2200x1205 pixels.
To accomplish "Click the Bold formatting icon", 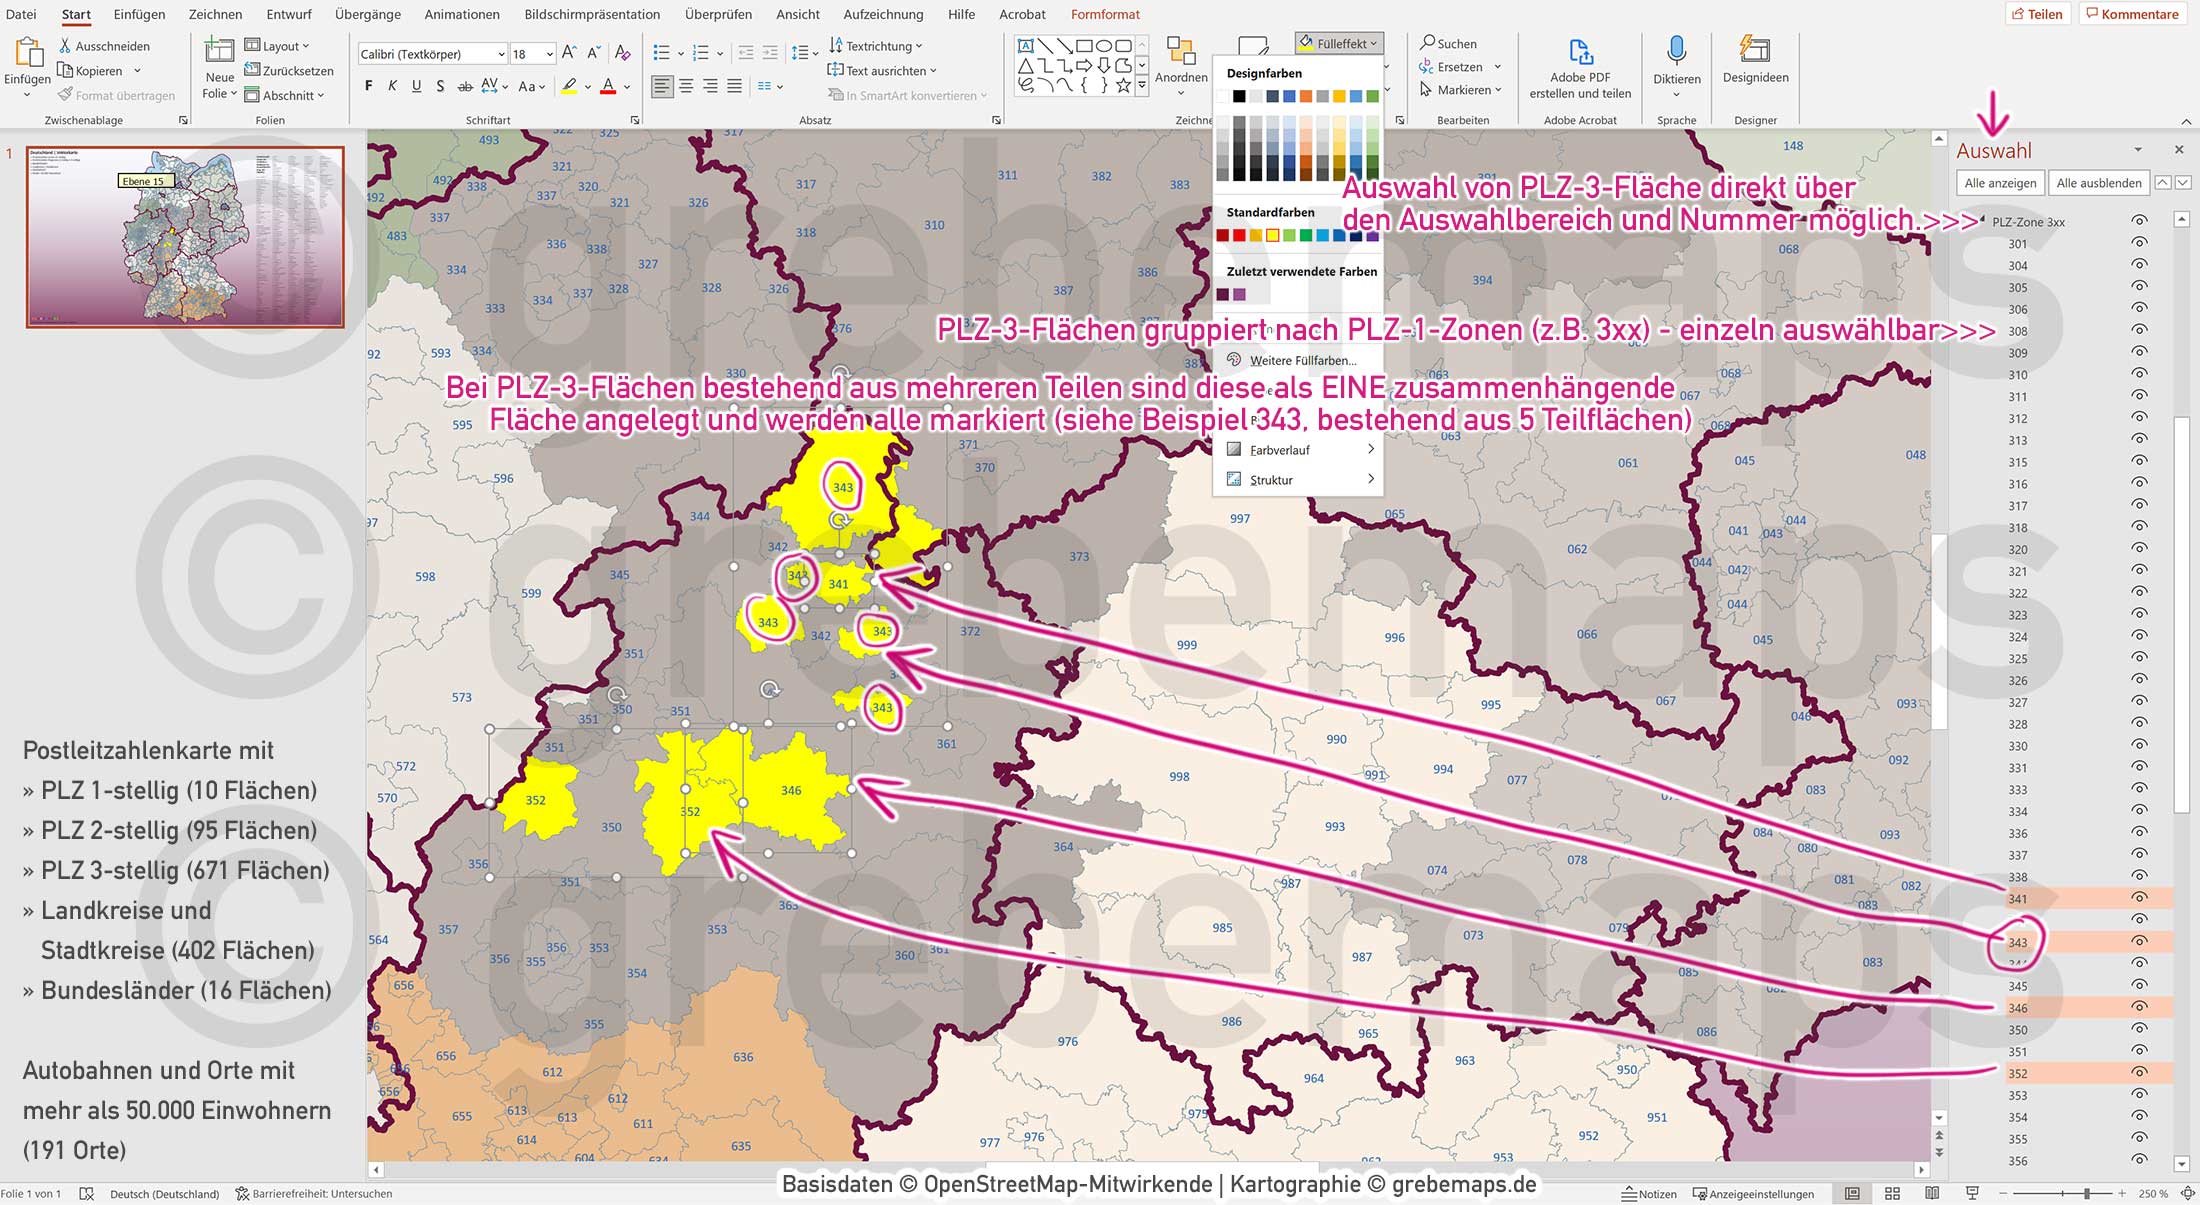I will [x=369, y=87].
